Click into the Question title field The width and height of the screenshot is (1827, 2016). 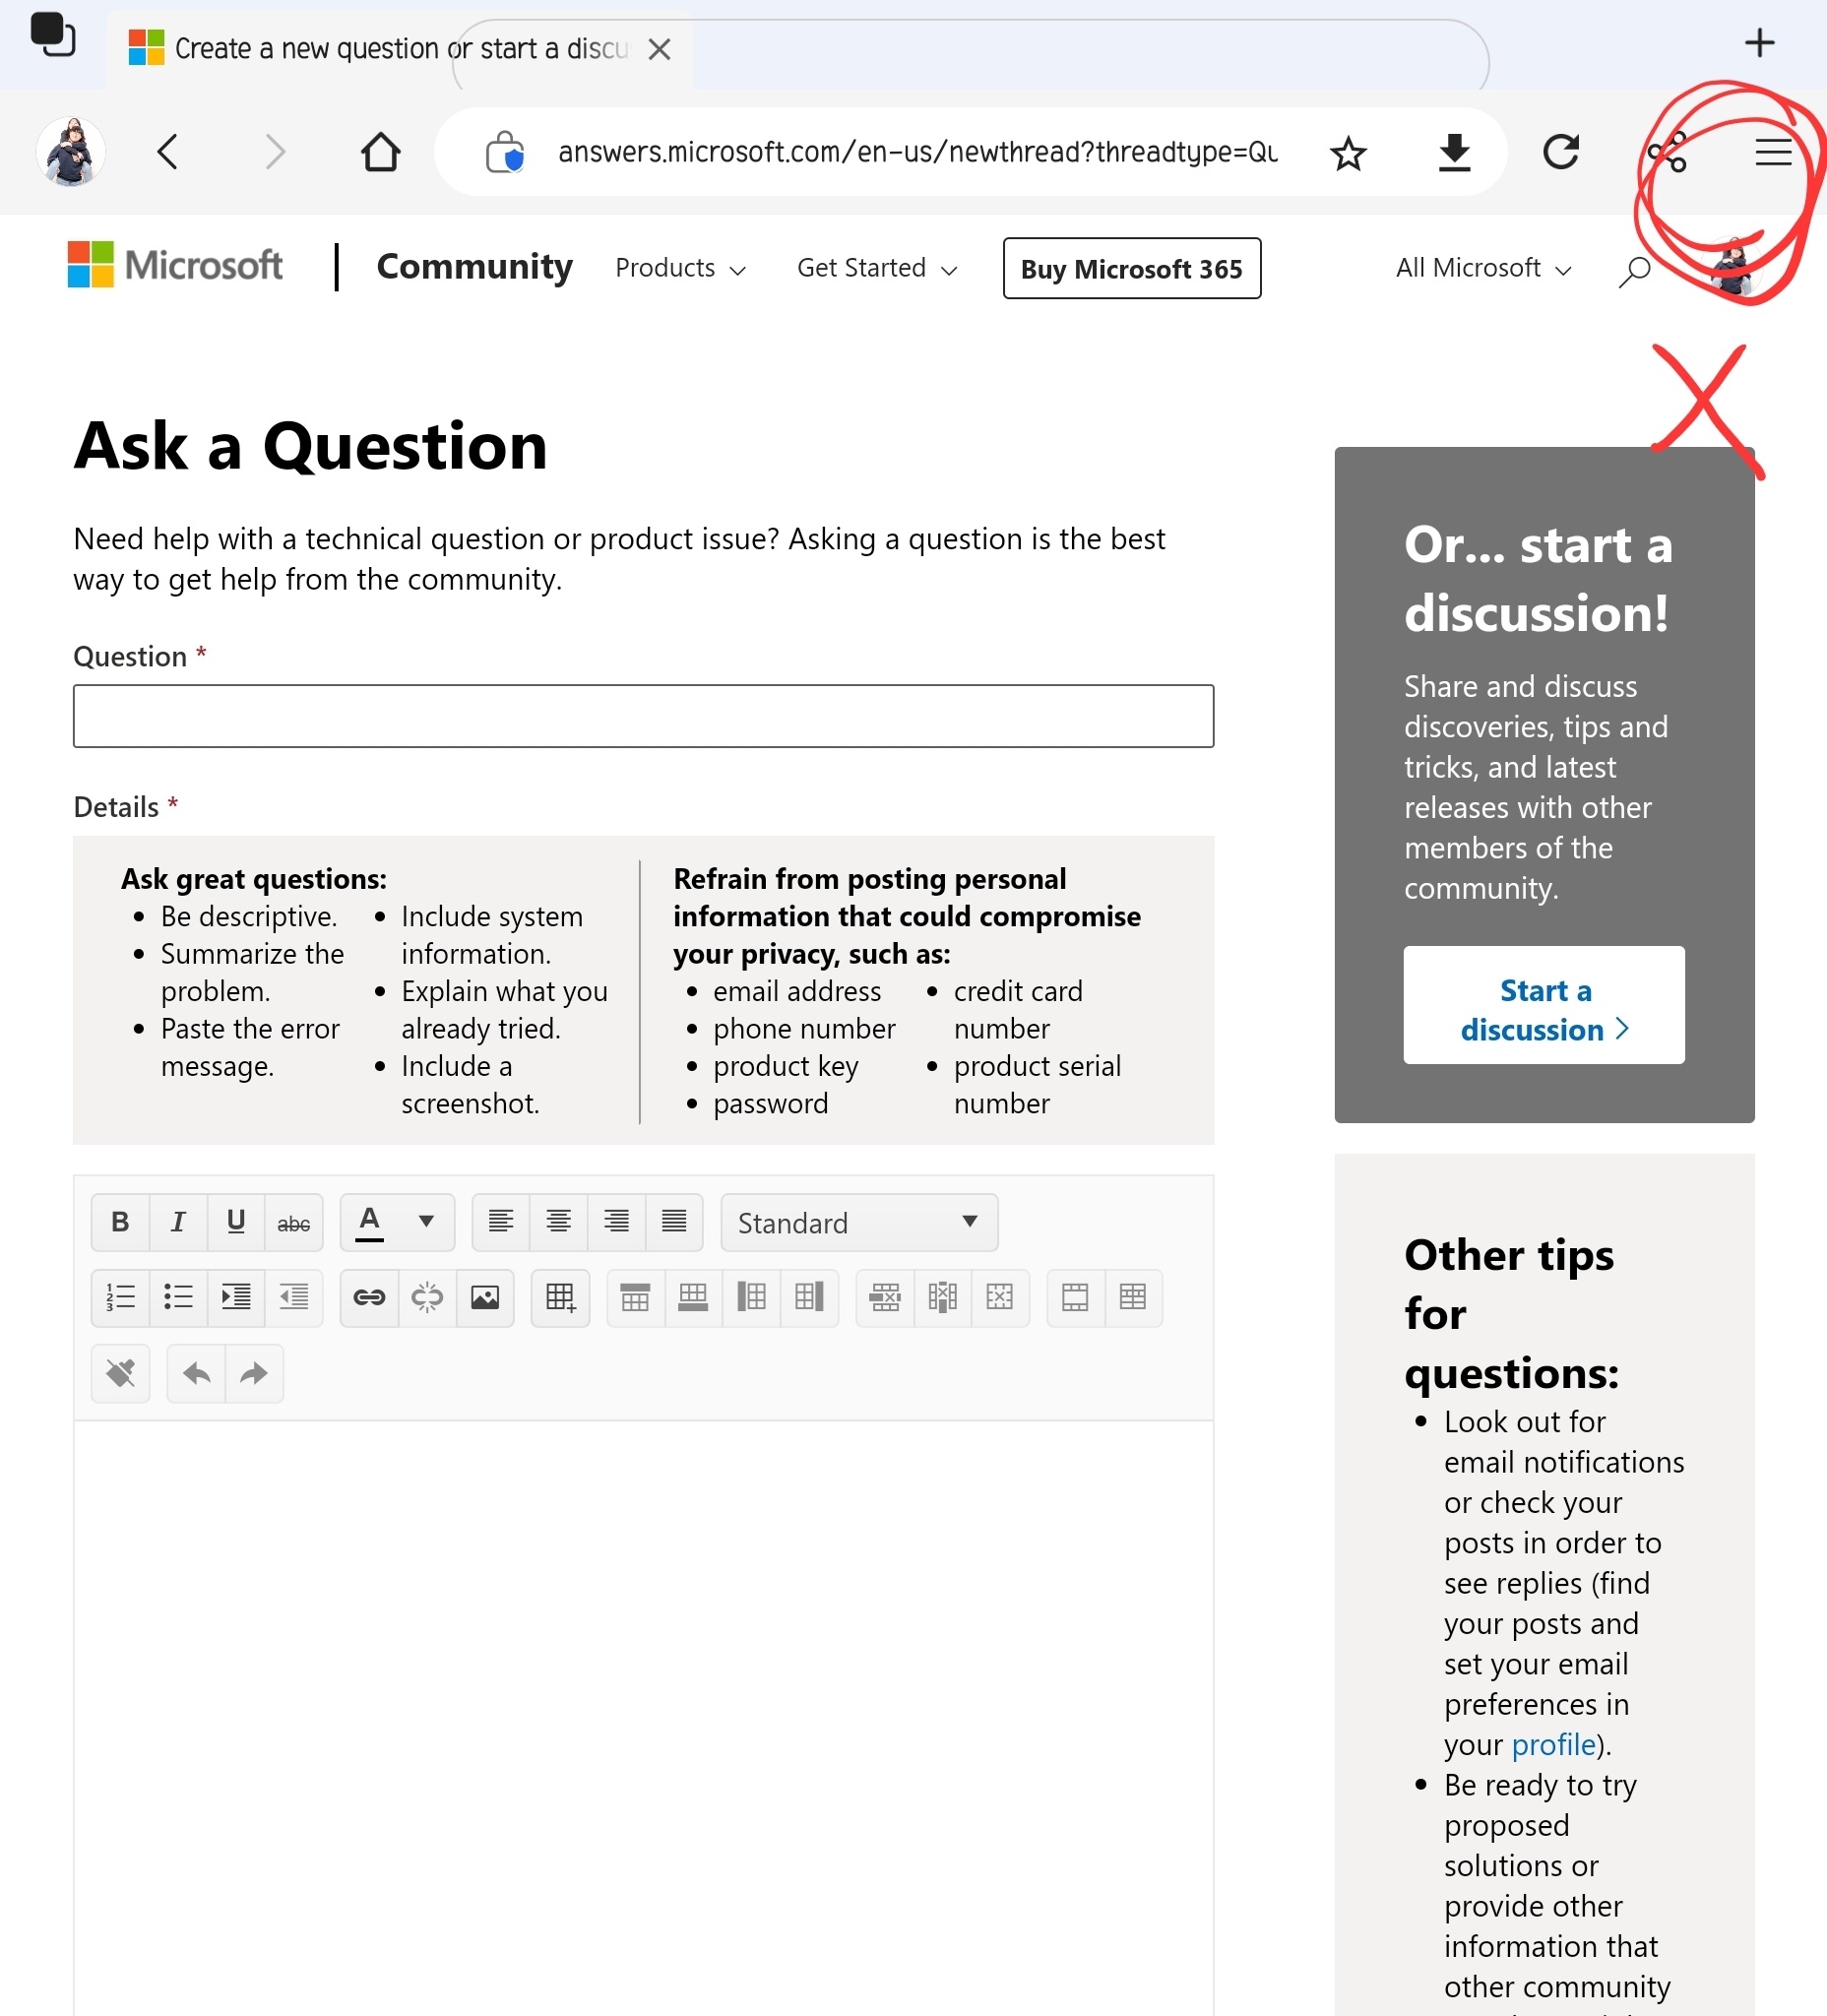[x=643, y=716]
